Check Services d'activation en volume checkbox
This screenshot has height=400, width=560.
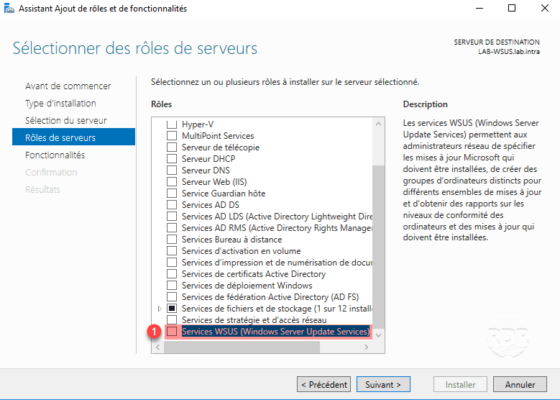click(172, 251)
